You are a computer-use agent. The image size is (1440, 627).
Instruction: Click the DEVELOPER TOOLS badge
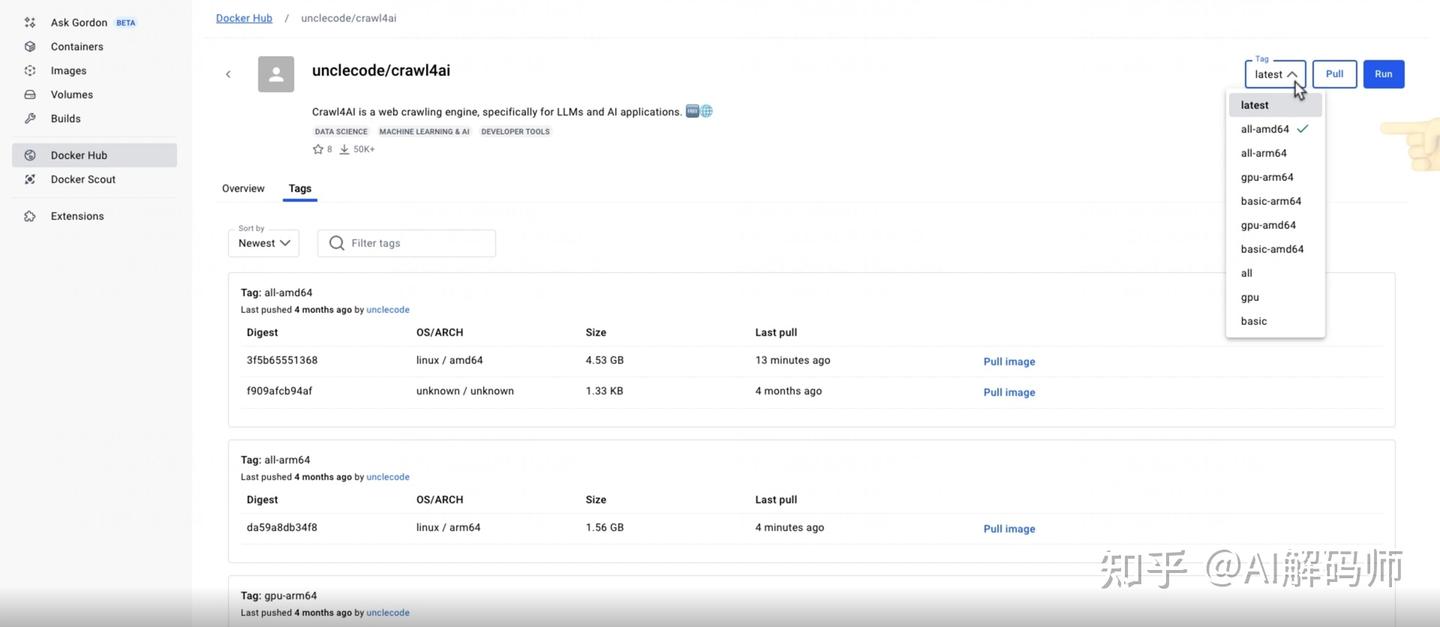(x=515, y=131)
